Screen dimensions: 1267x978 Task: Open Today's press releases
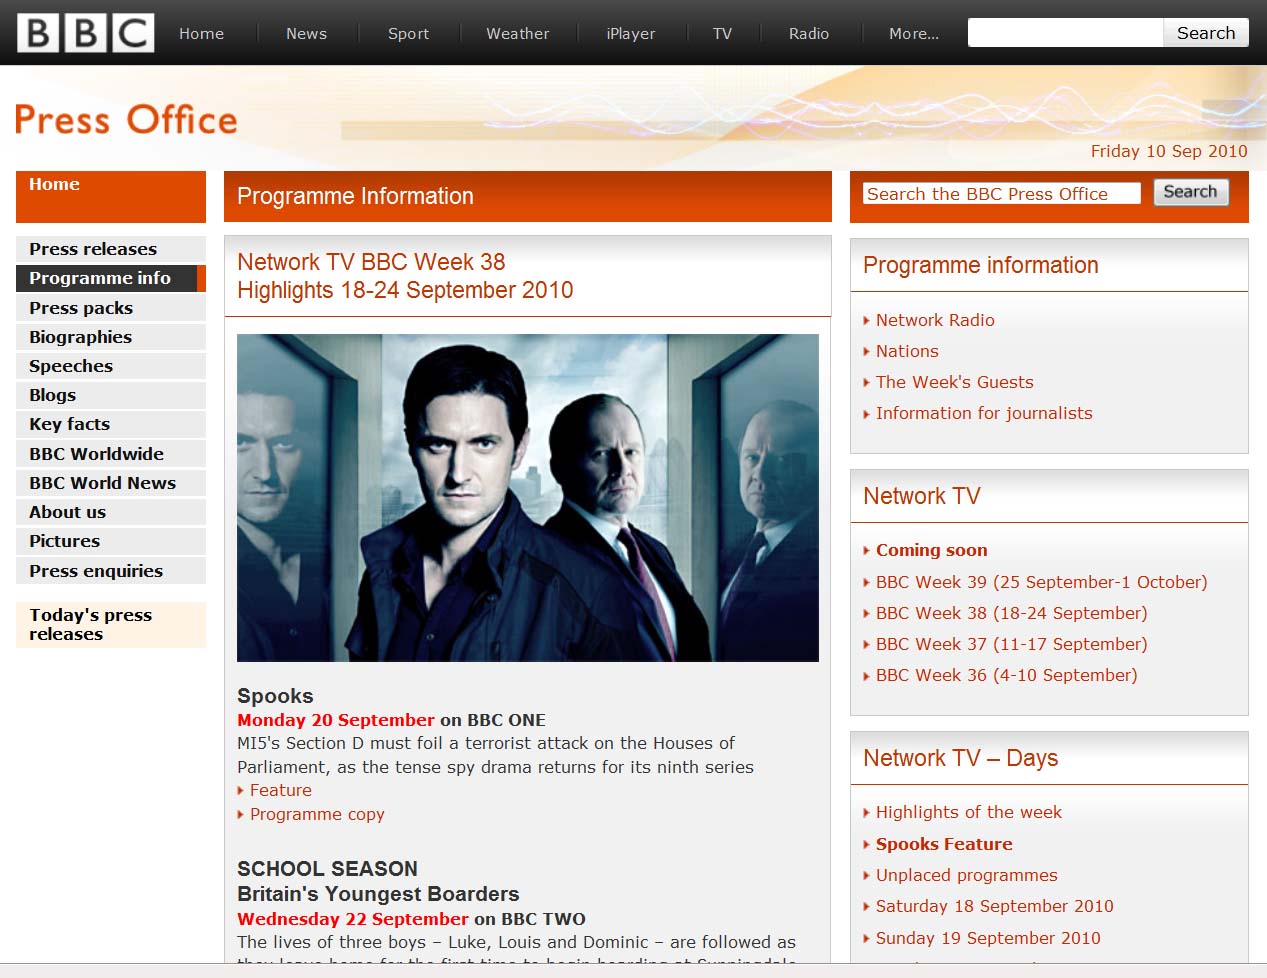(90, 624)
